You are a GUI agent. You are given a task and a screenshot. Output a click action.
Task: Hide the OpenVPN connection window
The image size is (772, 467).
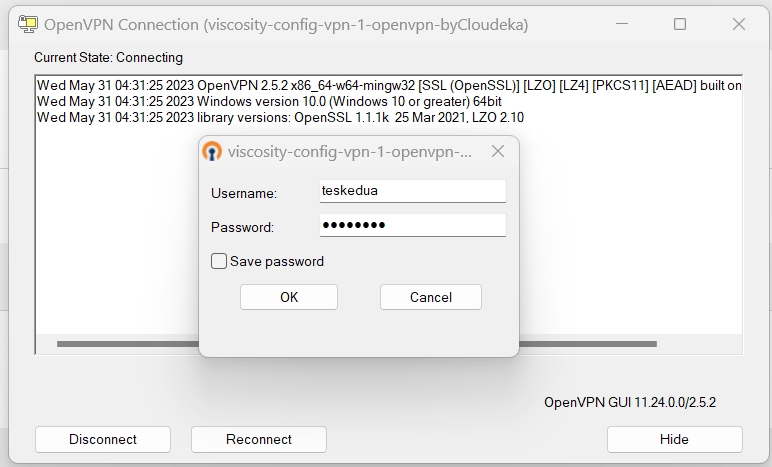[674, 439]
